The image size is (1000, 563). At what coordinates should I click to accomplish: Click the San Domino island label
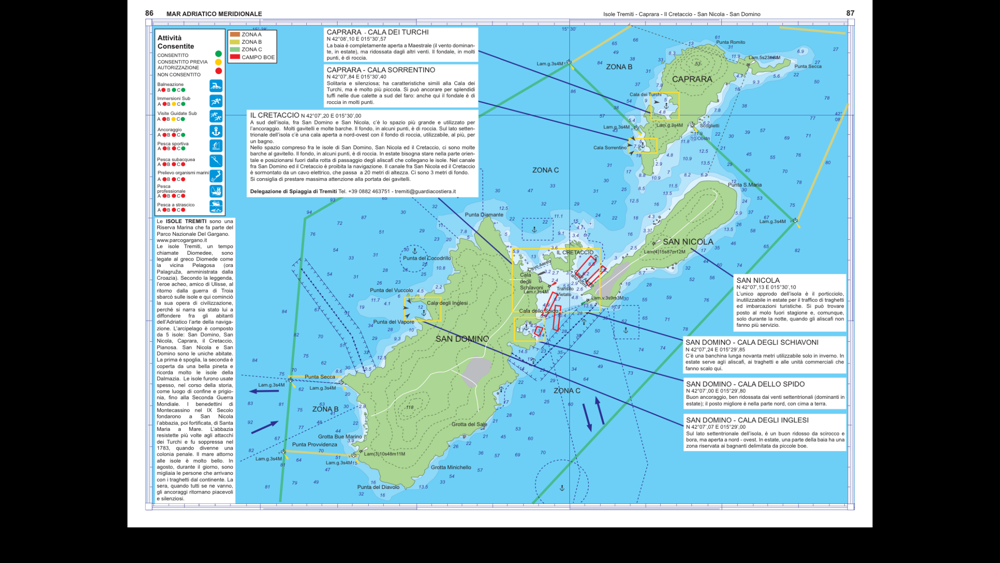pyautogui.click(x=462, y=339)
